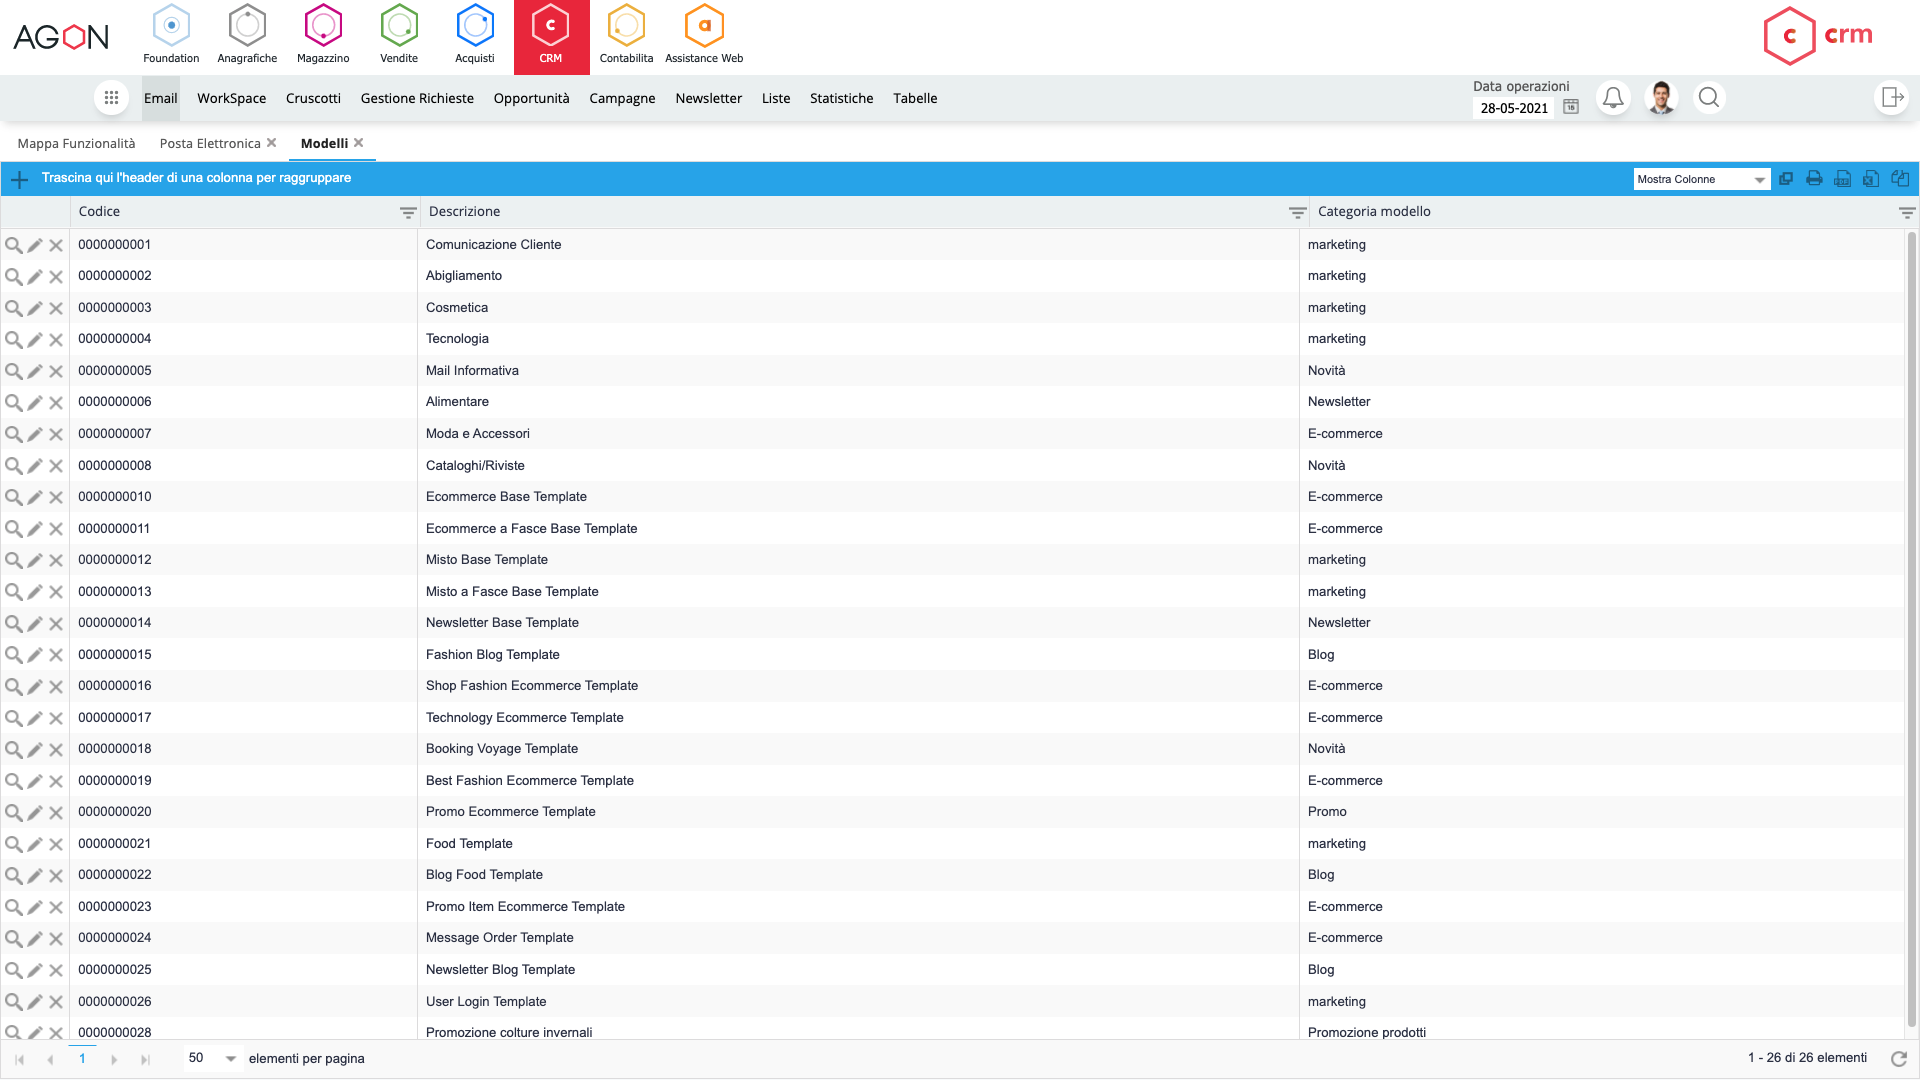Click the logout door icon
1920x1080 pixels.
(1891, 98)
